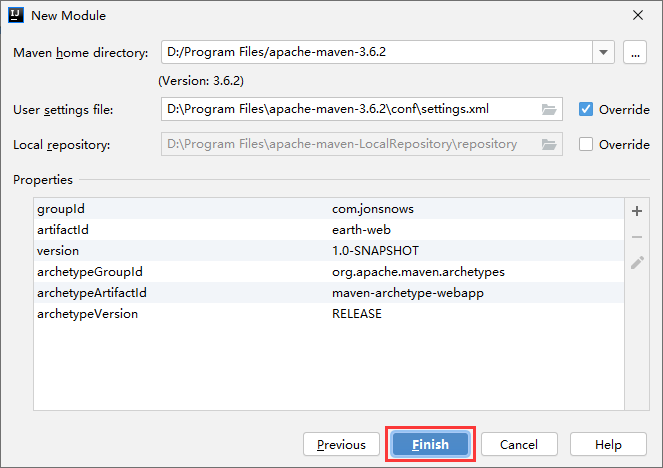
Task: Uncheck Override for User settings file
Action: tap(587, 109)
